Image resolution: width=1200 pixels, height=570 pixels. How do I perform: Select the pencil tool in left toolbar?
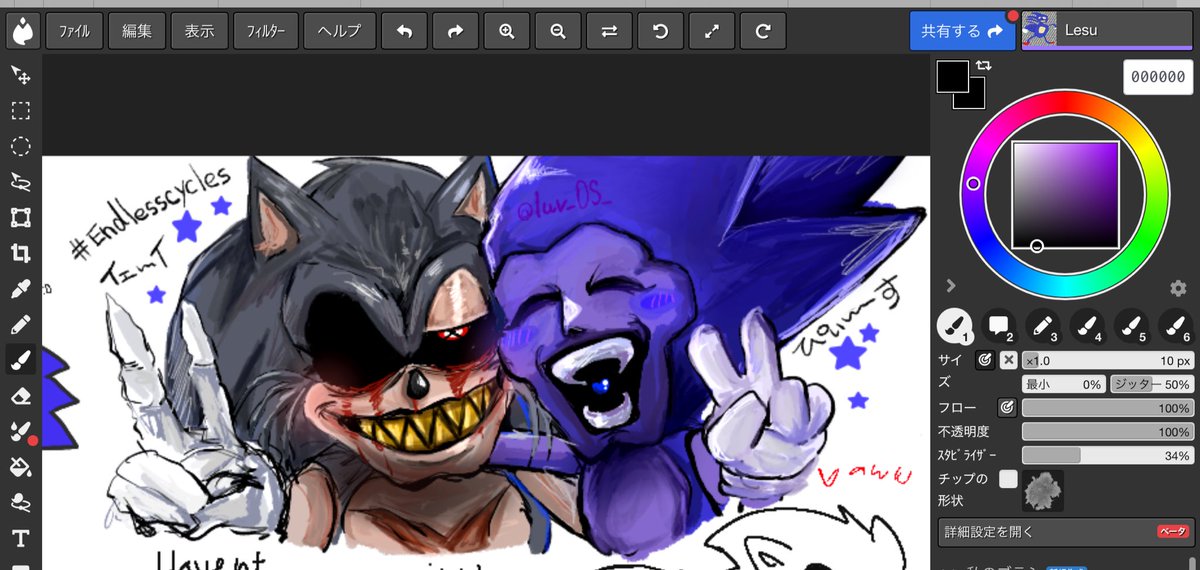click(20, 325)
